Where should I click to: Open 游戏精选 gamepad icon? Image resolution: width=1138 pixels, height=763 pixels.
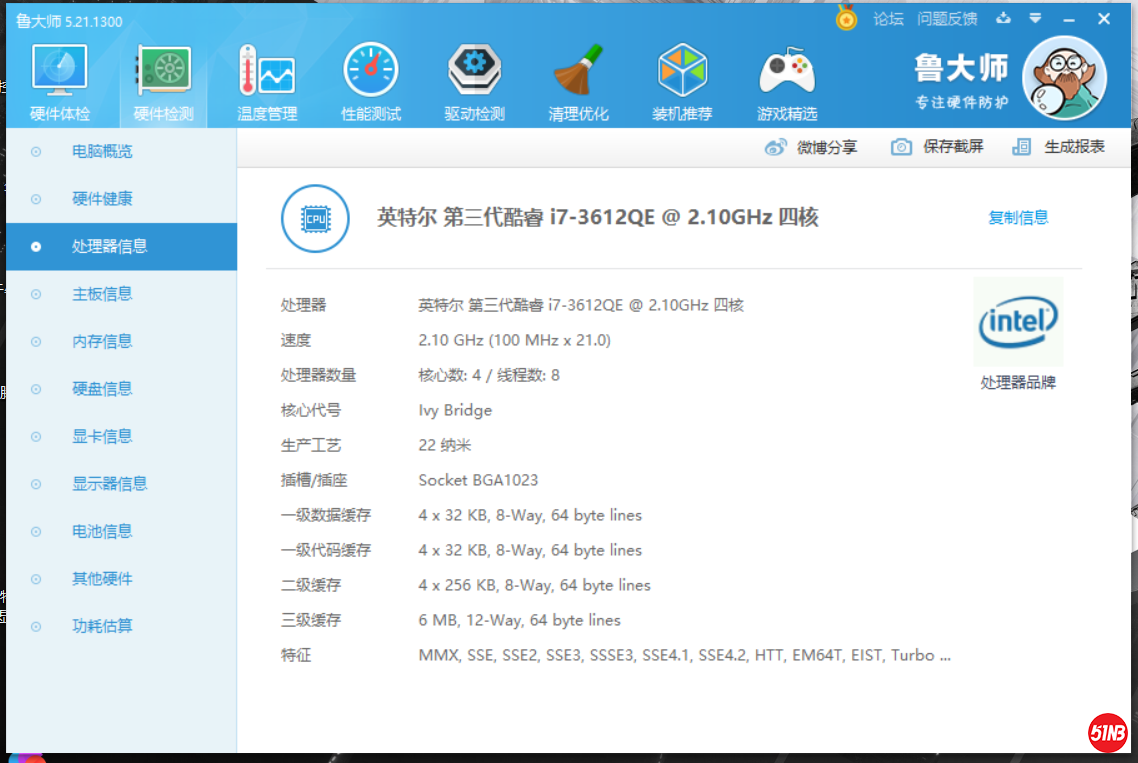click(787, 82)
